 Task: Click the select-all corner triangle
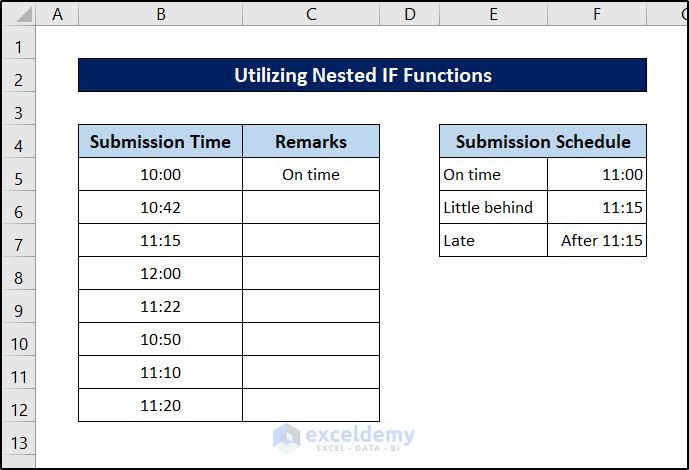(19, 14)
